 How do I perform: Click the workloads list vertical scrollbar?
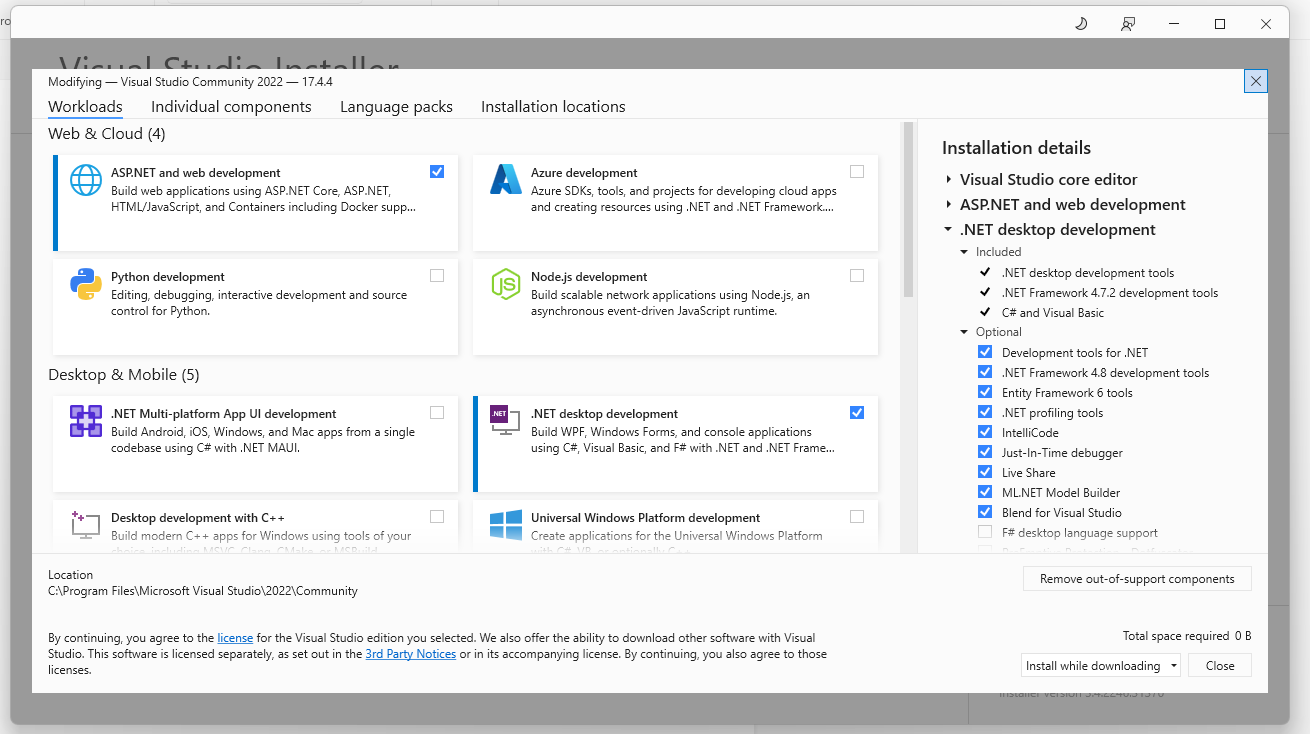tap(908, 210)
